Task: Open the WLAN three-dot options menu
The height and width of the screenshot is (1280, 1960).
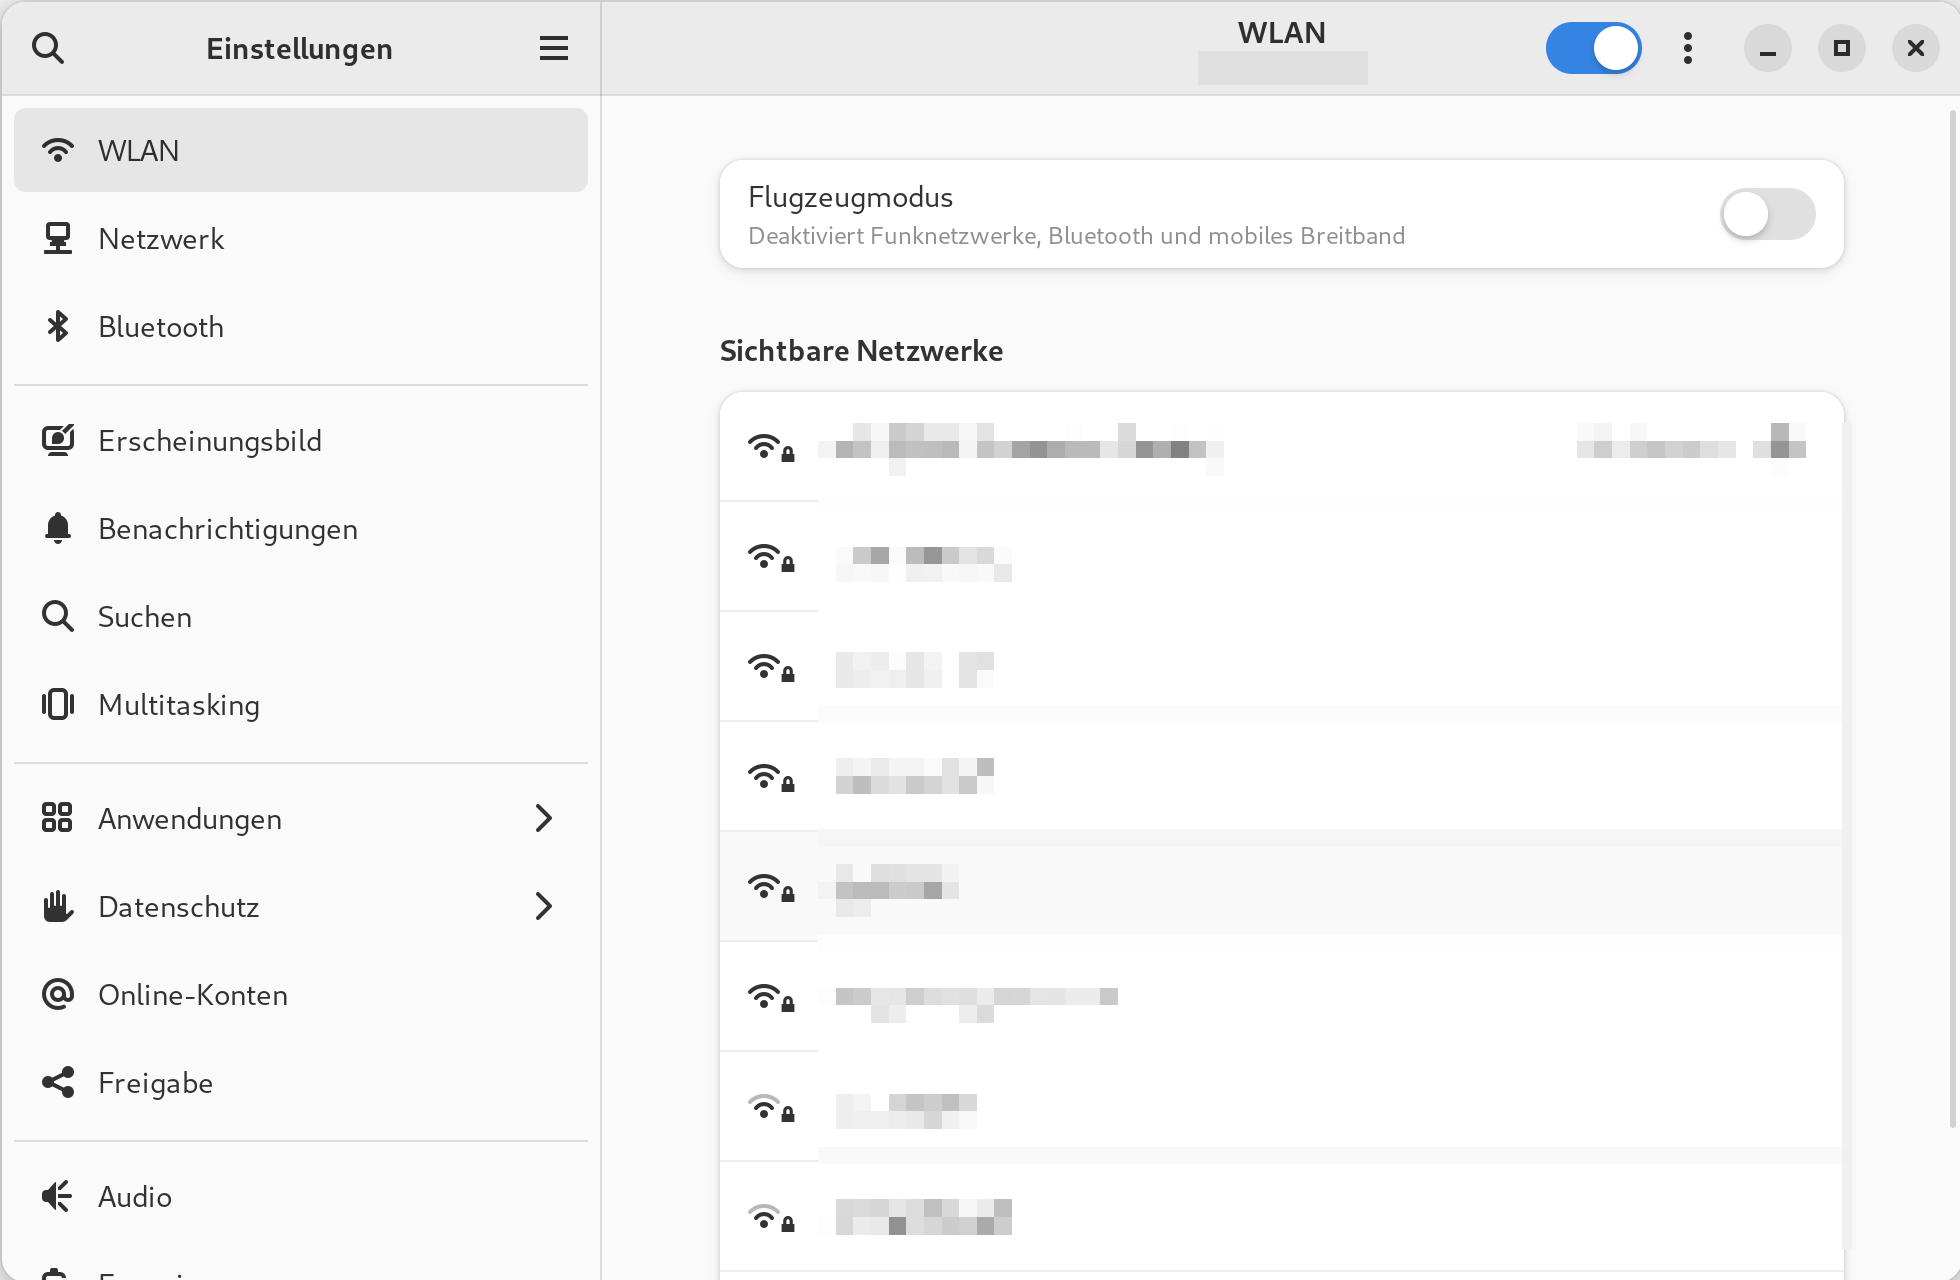Action: [x=1687, y=48]
